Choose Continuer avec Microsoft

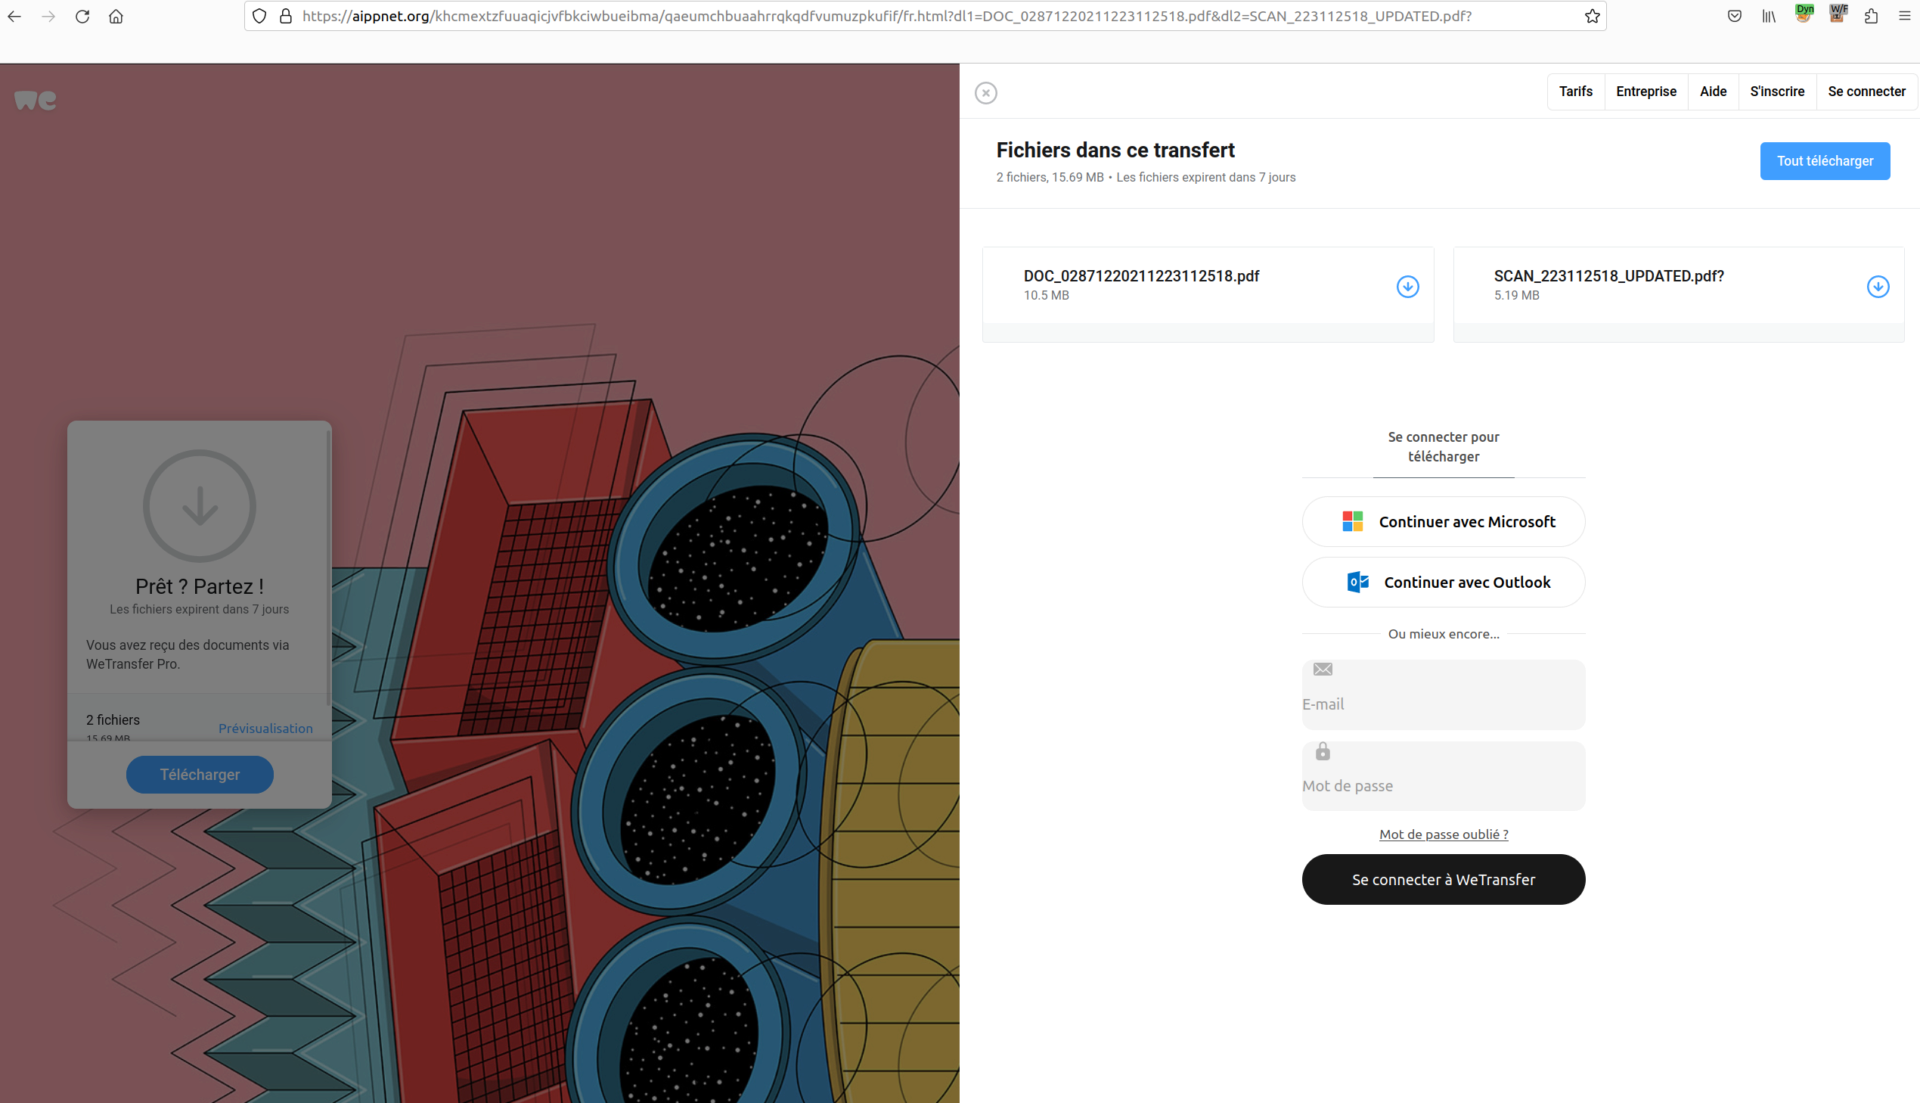point(1443,521)
